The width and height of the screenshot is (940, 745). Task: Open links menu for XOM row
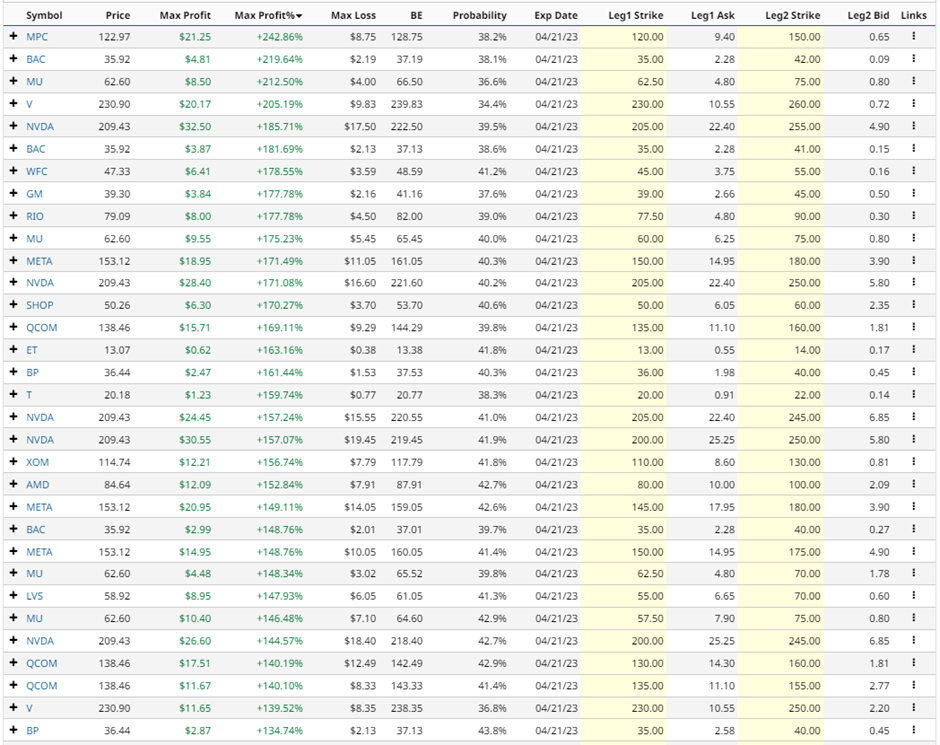point(914,462)
